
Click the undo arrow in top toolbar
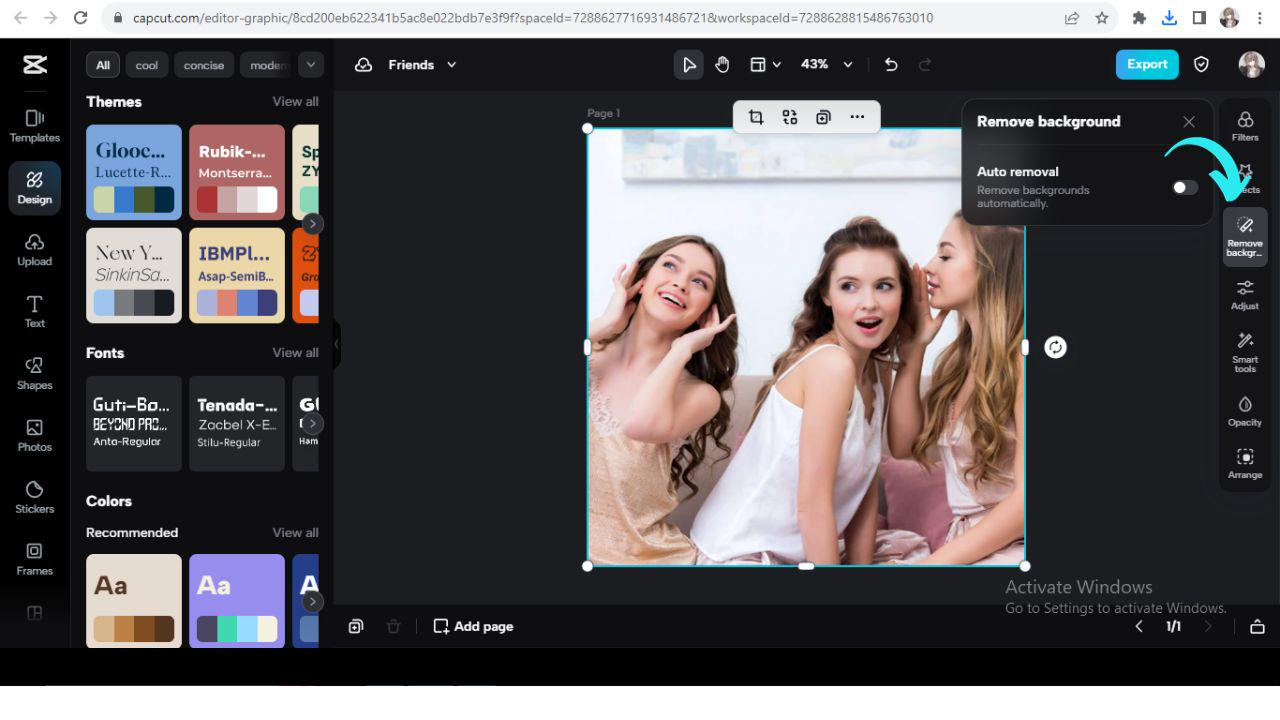[x=891, y=64]
